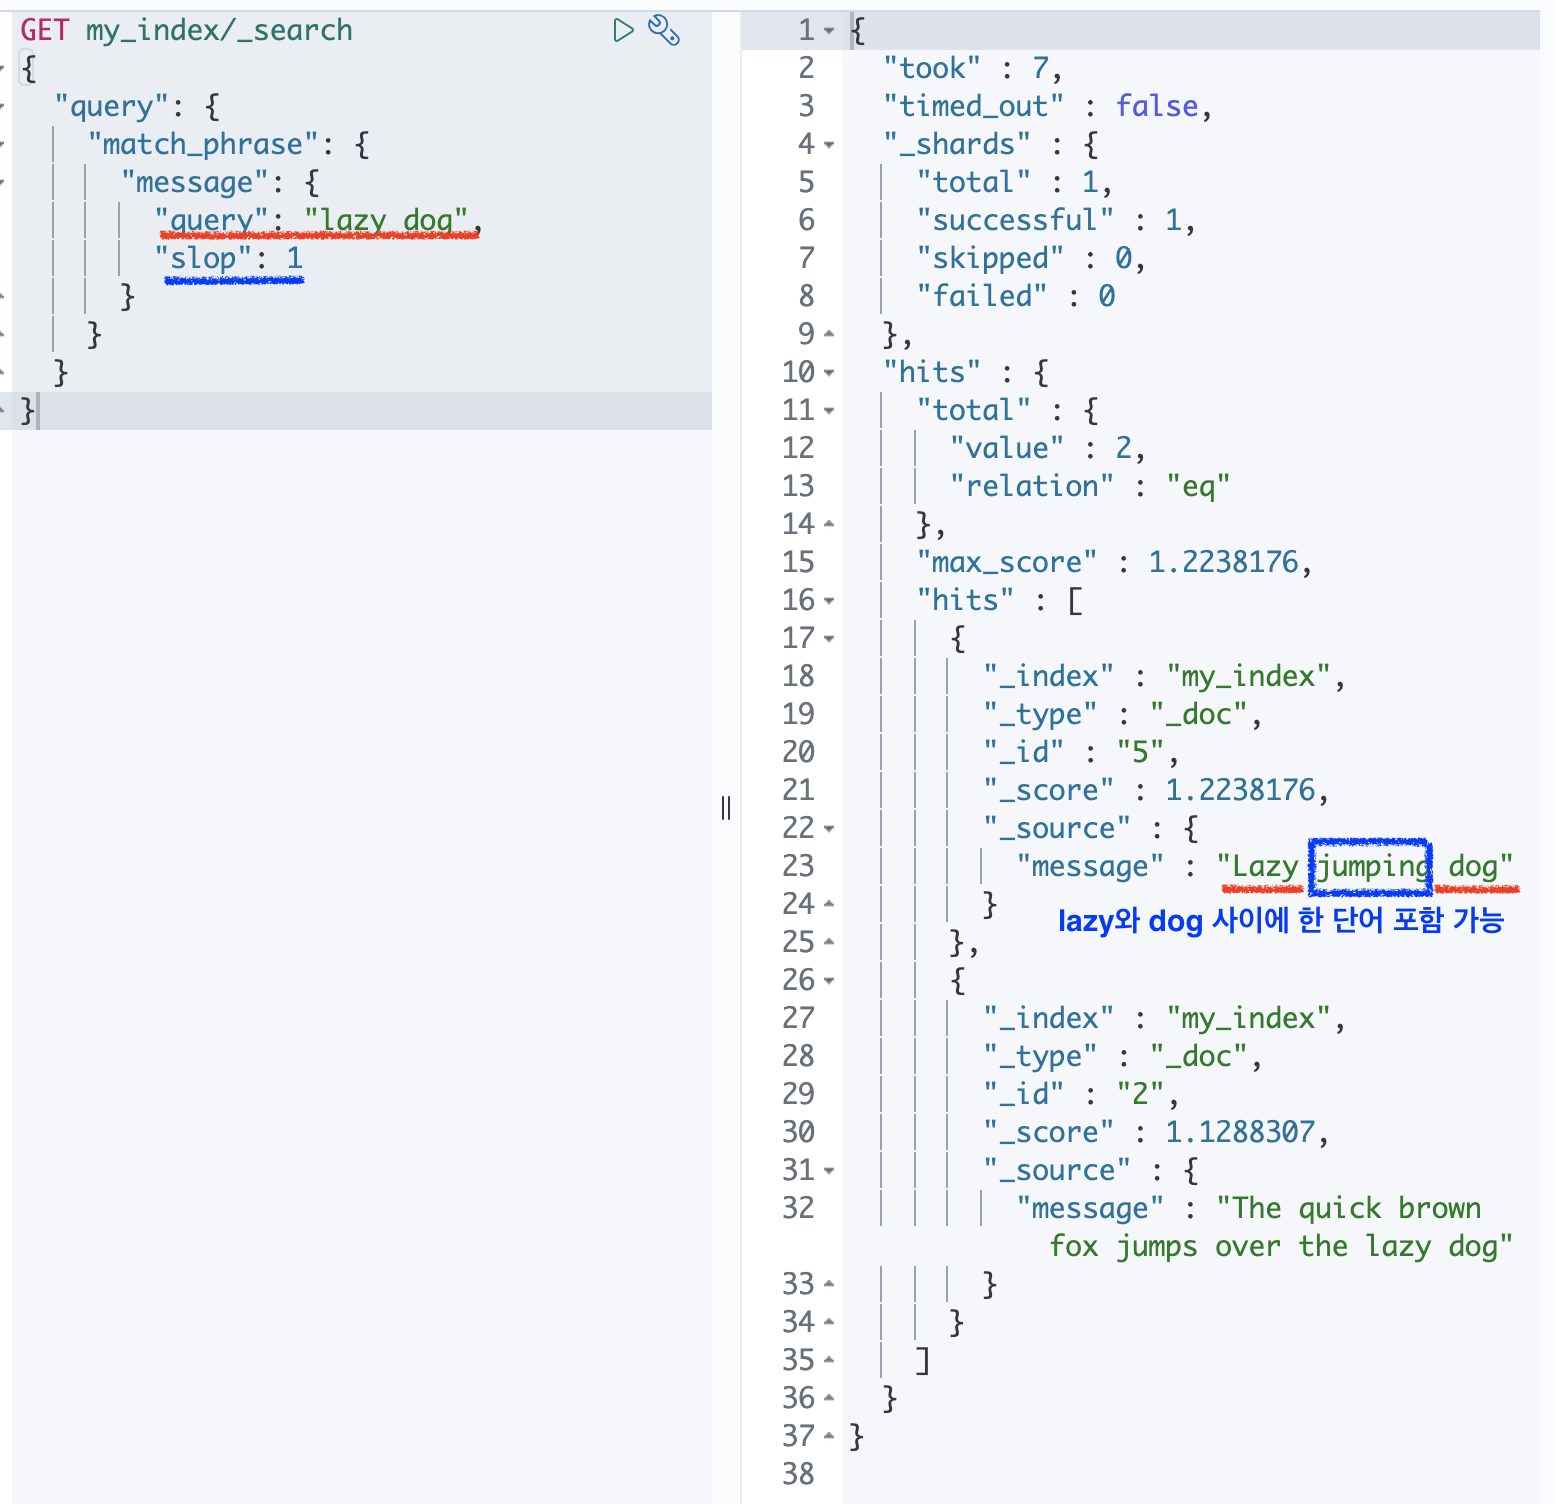Collapse the "hits" object on line 10
Screen dimensions: 1554x1504
[x=827, y=371]
